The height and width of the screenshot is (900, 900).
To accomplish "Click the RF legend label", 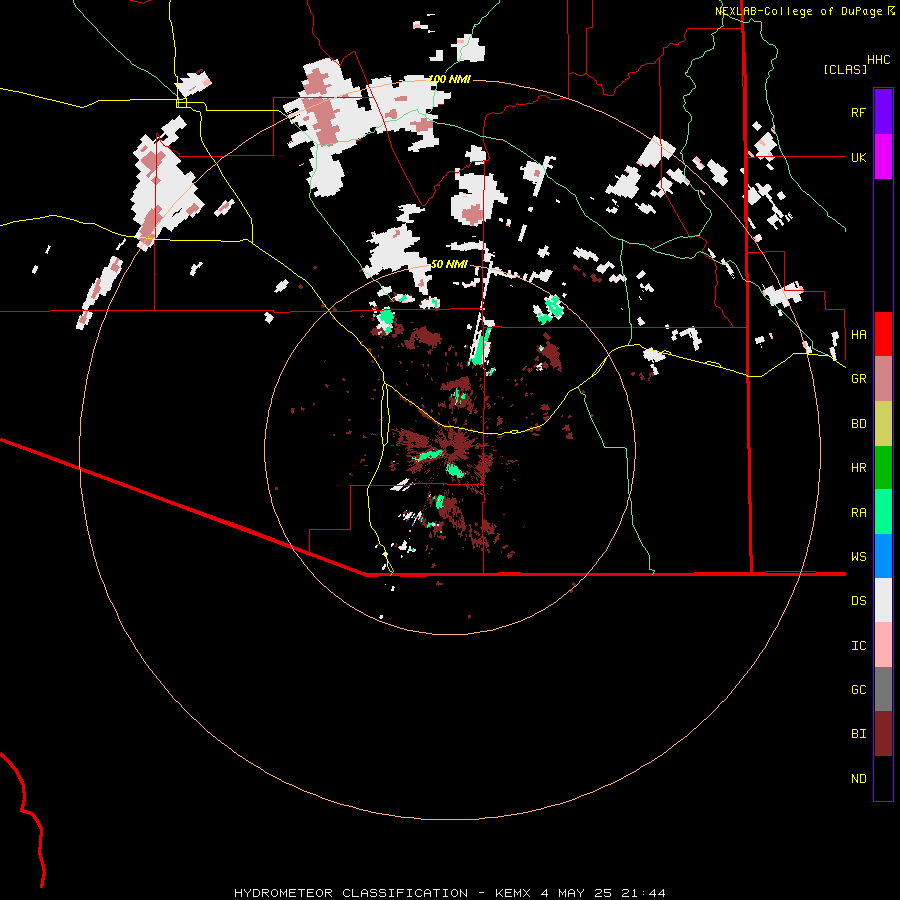I will (858, 112).
